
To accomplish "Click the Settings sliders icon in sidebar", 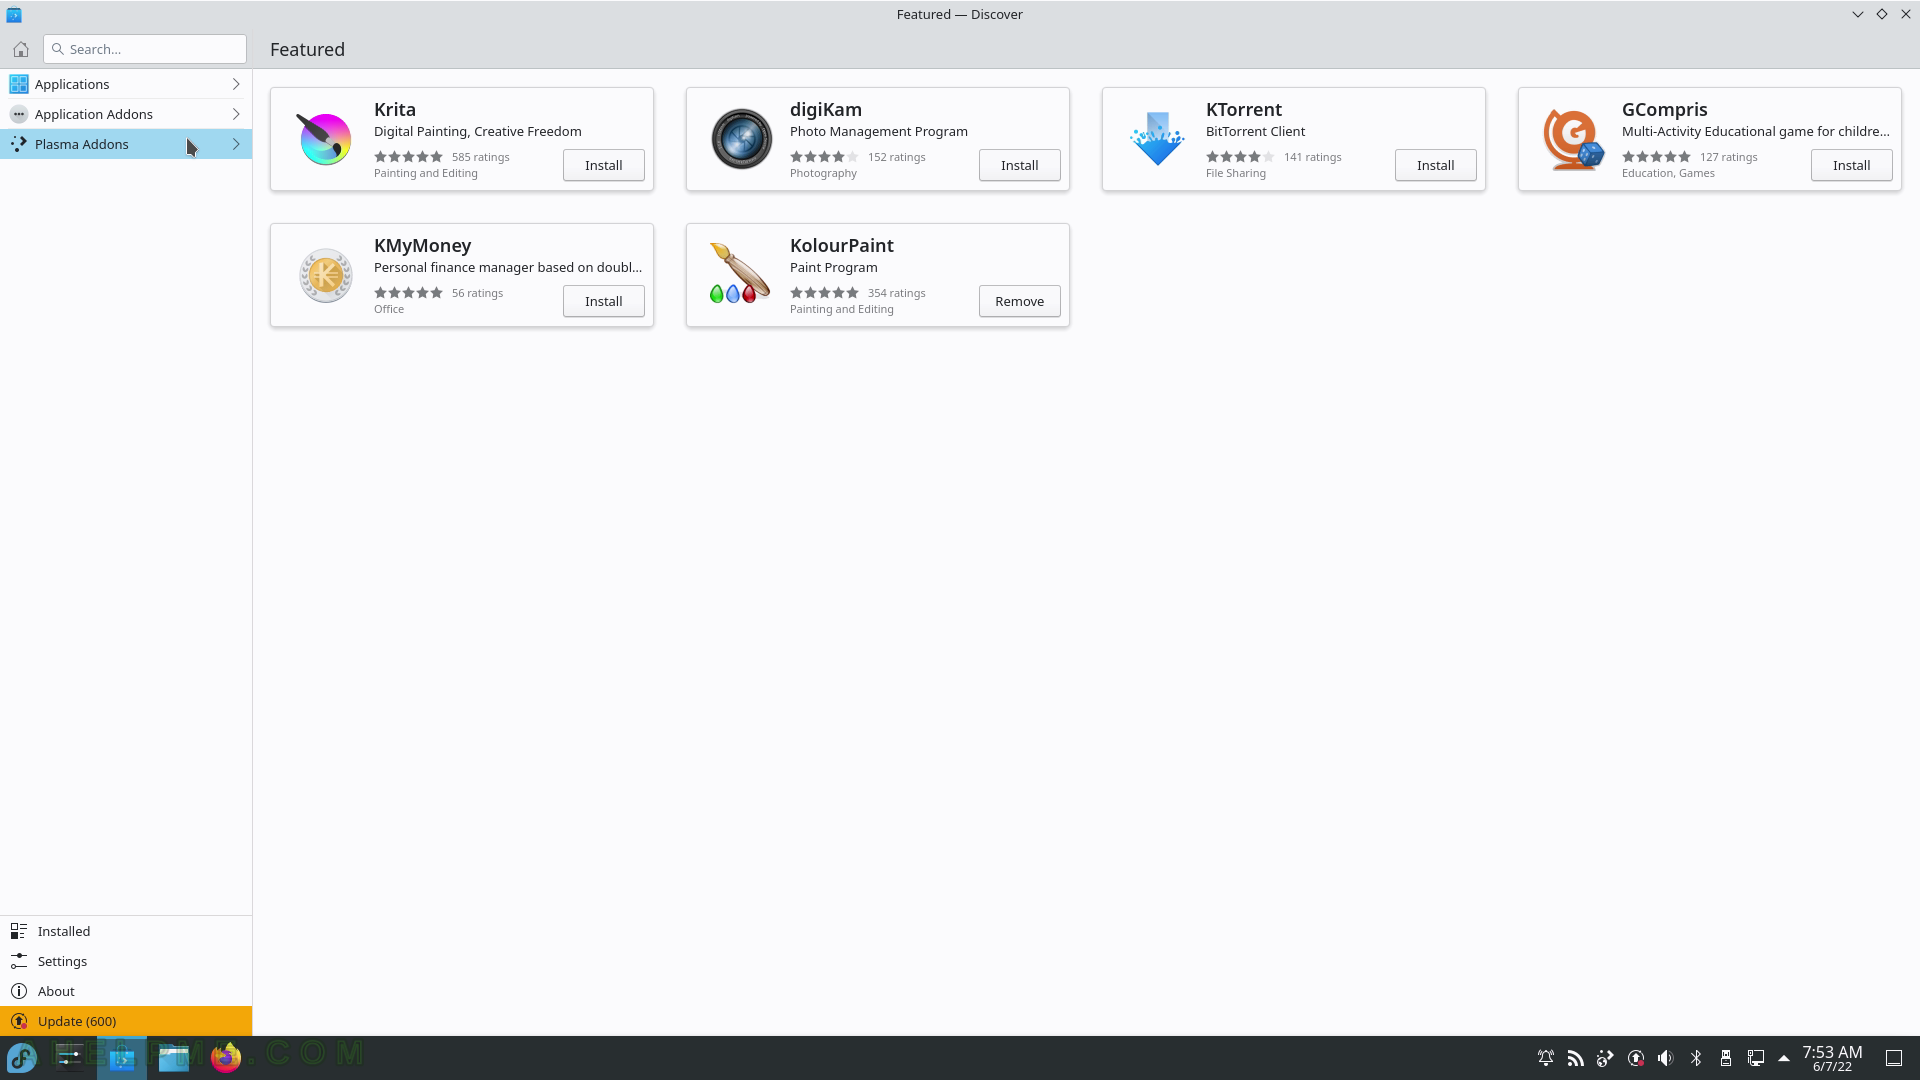I will click(18, 961).
